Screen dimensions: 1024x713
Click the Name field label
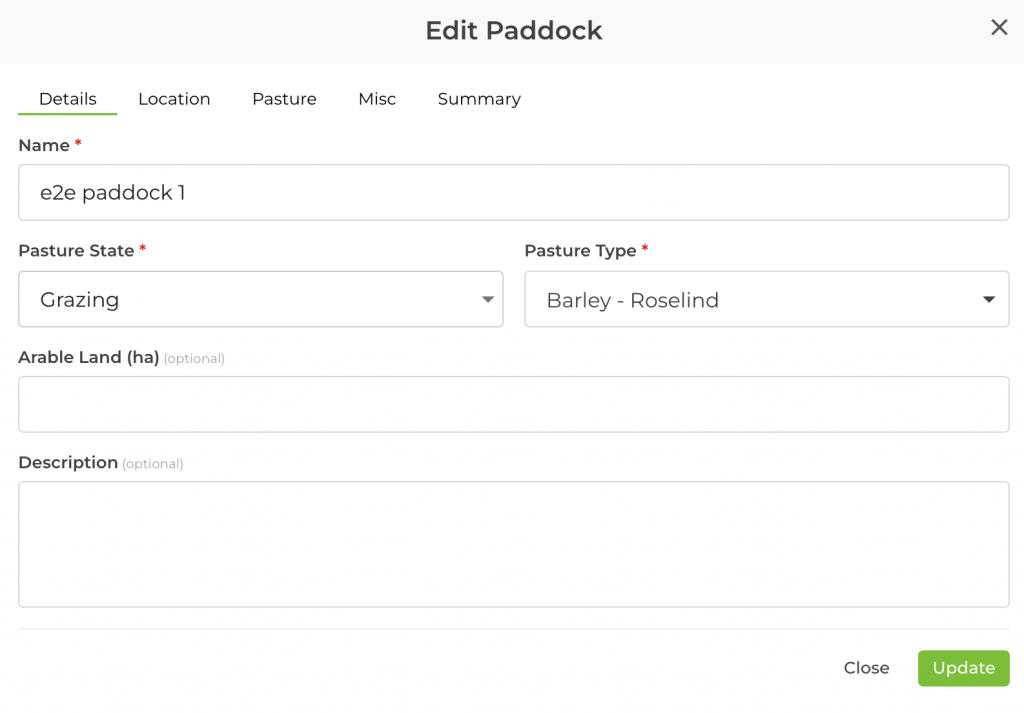point(44,146)
